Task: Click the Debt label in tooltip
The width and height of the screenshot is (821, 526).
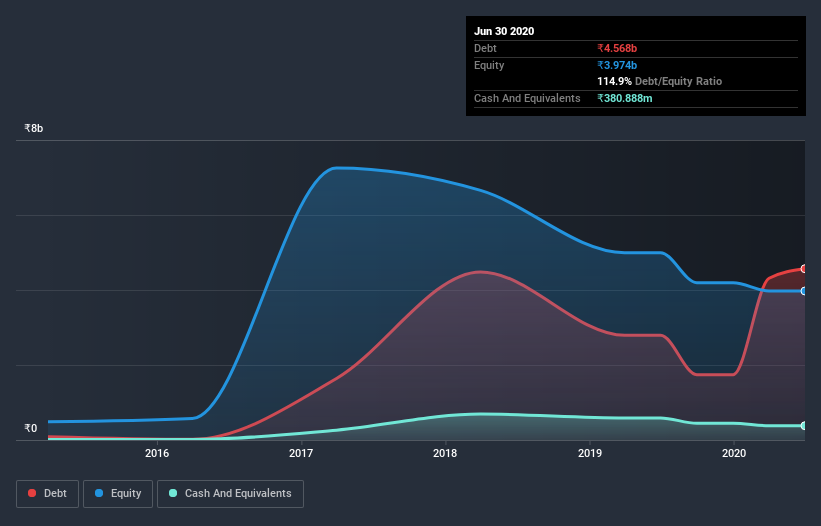Action: click(485, 48)
